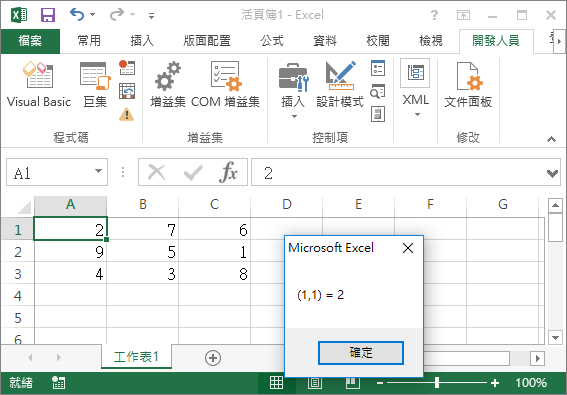567x395 pixels.
Task: Open the Insert controls (插入) toolbox
Action: (293, 90)
